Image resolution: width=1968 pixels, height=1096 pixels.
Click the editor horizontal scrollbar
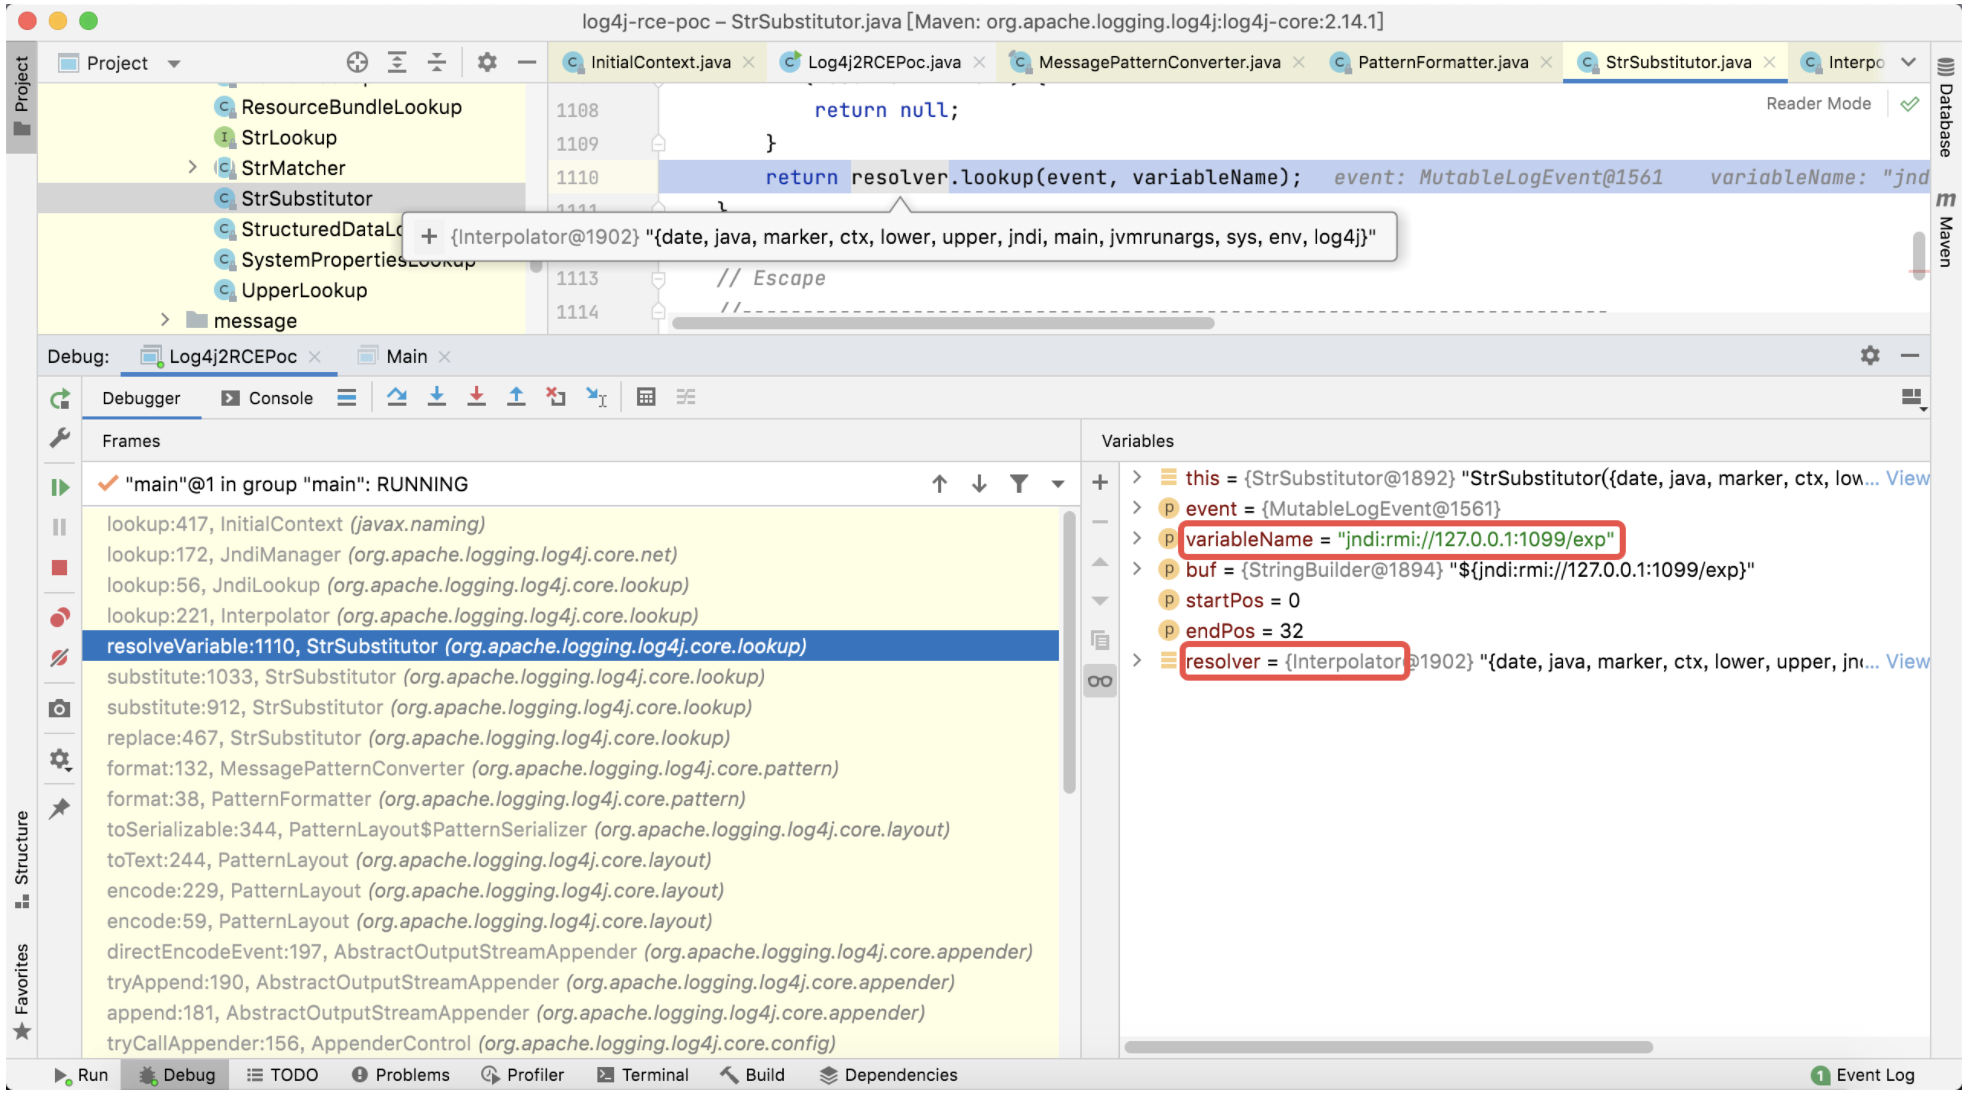943,323
